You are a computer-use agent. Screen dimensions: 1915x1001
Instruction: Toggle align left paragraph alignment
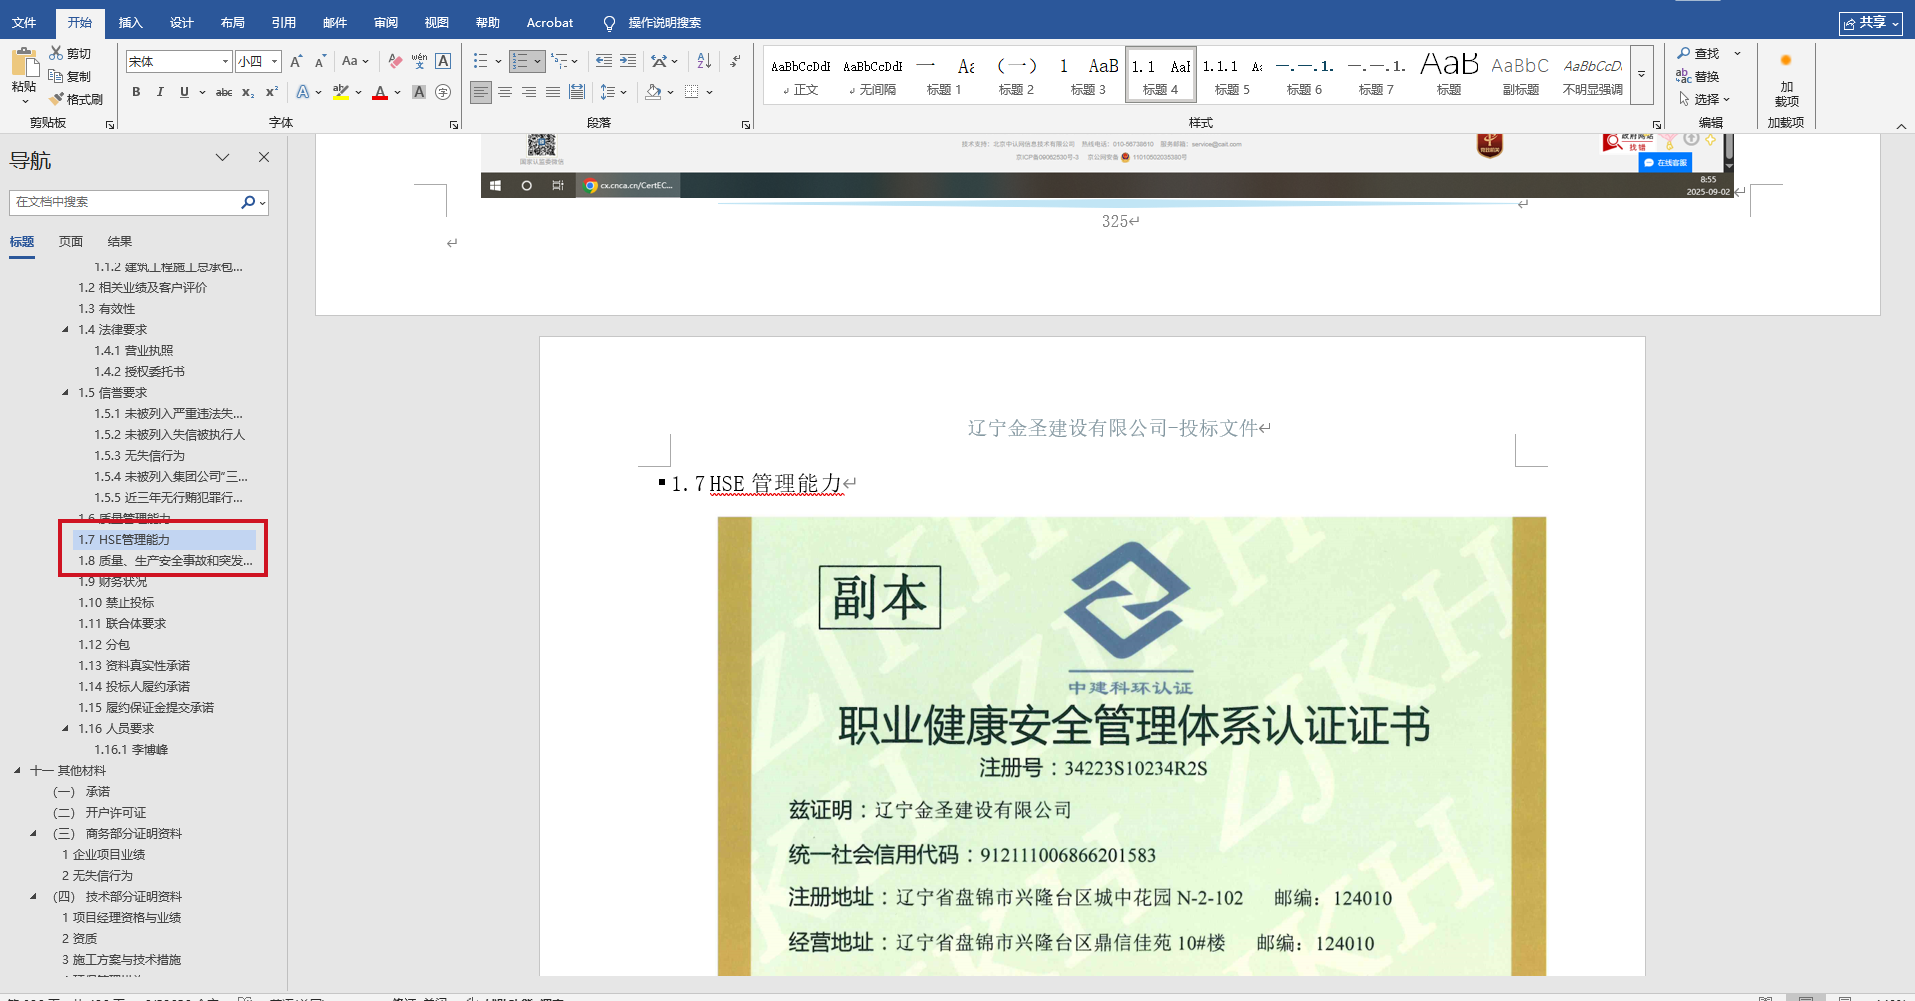[x=481, y=92]
